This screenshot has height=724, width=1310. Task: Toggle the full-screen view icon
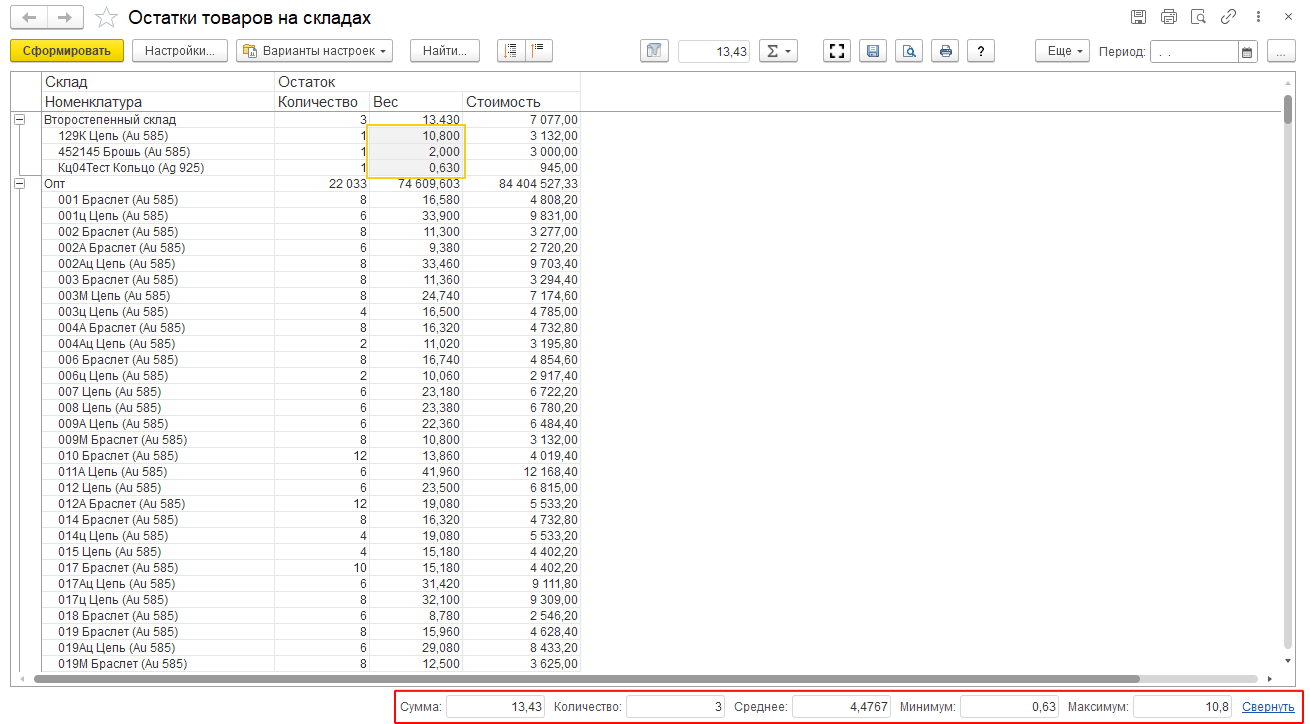837,51
